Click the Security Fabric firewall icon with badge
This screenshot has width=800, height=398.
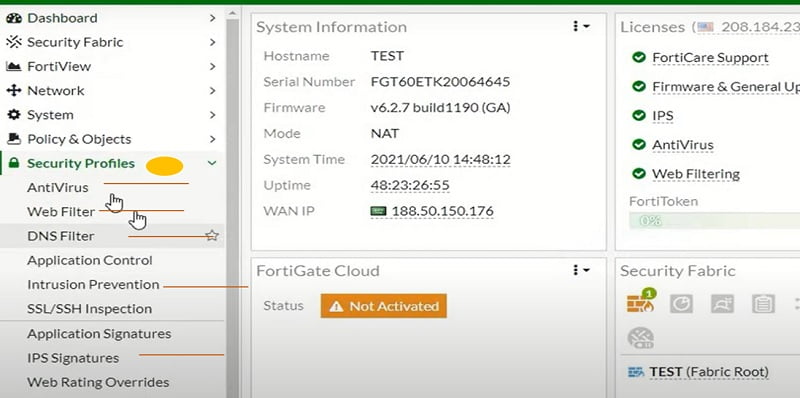pos(641,302)
